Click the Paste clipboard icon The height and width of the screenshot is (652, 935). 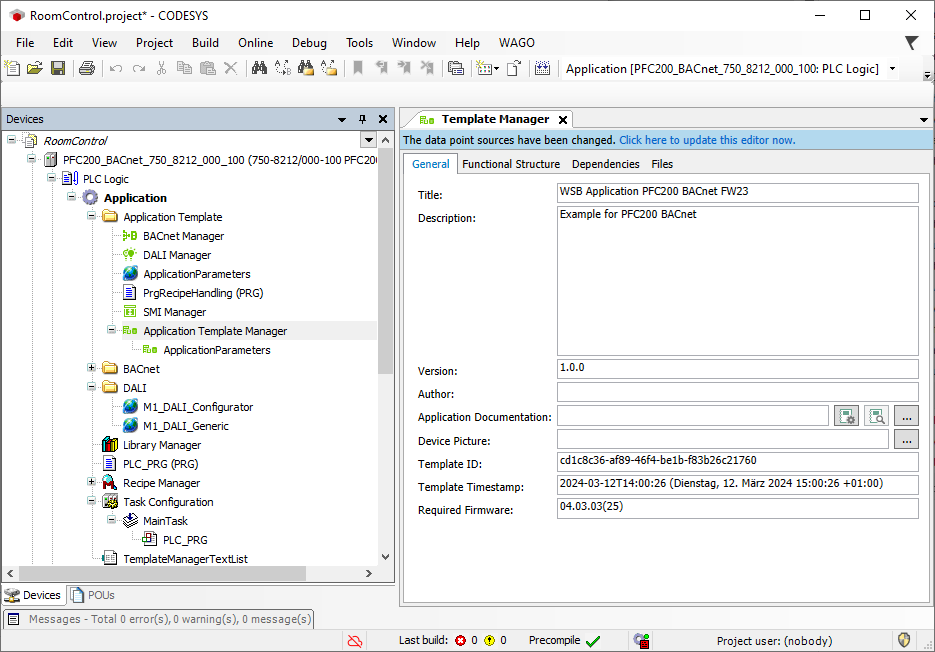(208, 69)
